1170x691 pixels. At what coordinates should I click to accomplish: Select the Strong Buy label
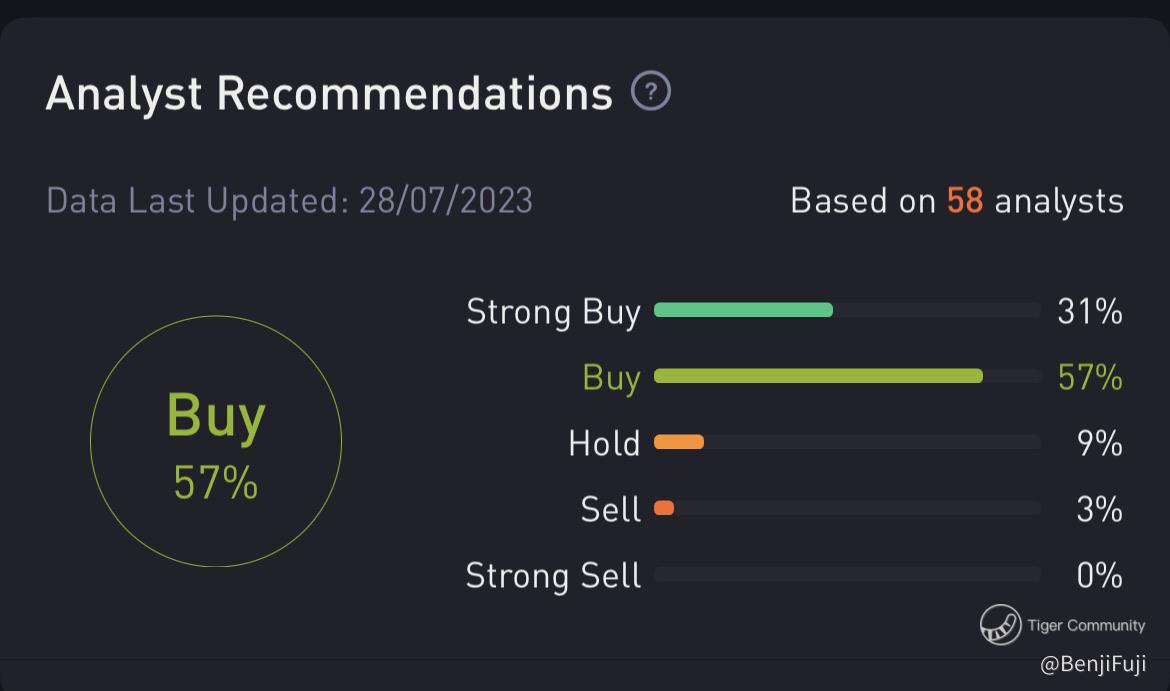553,312
